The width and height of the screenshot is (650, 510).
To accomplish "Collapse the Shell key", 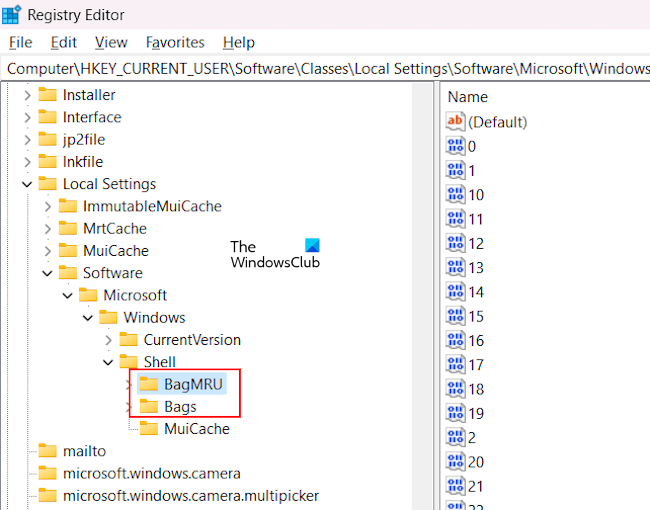I will coord(108,362).
